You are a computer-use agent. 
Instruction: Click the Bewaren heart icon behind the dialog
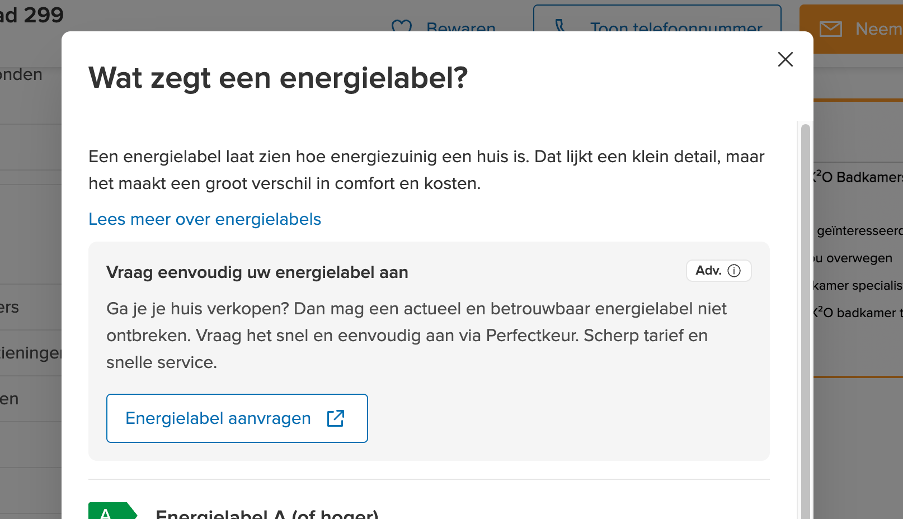coord(402,27)
